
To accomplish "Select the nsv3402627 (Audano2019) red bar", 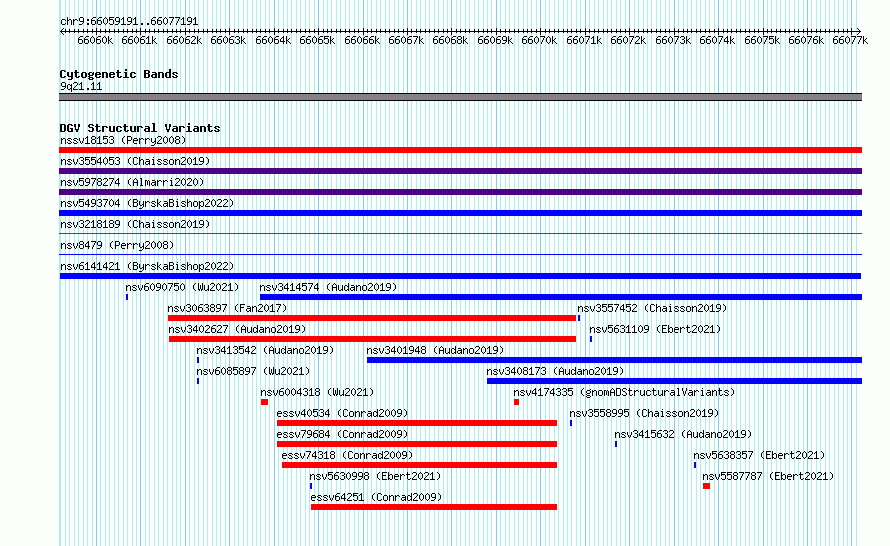I will [372, 339].
